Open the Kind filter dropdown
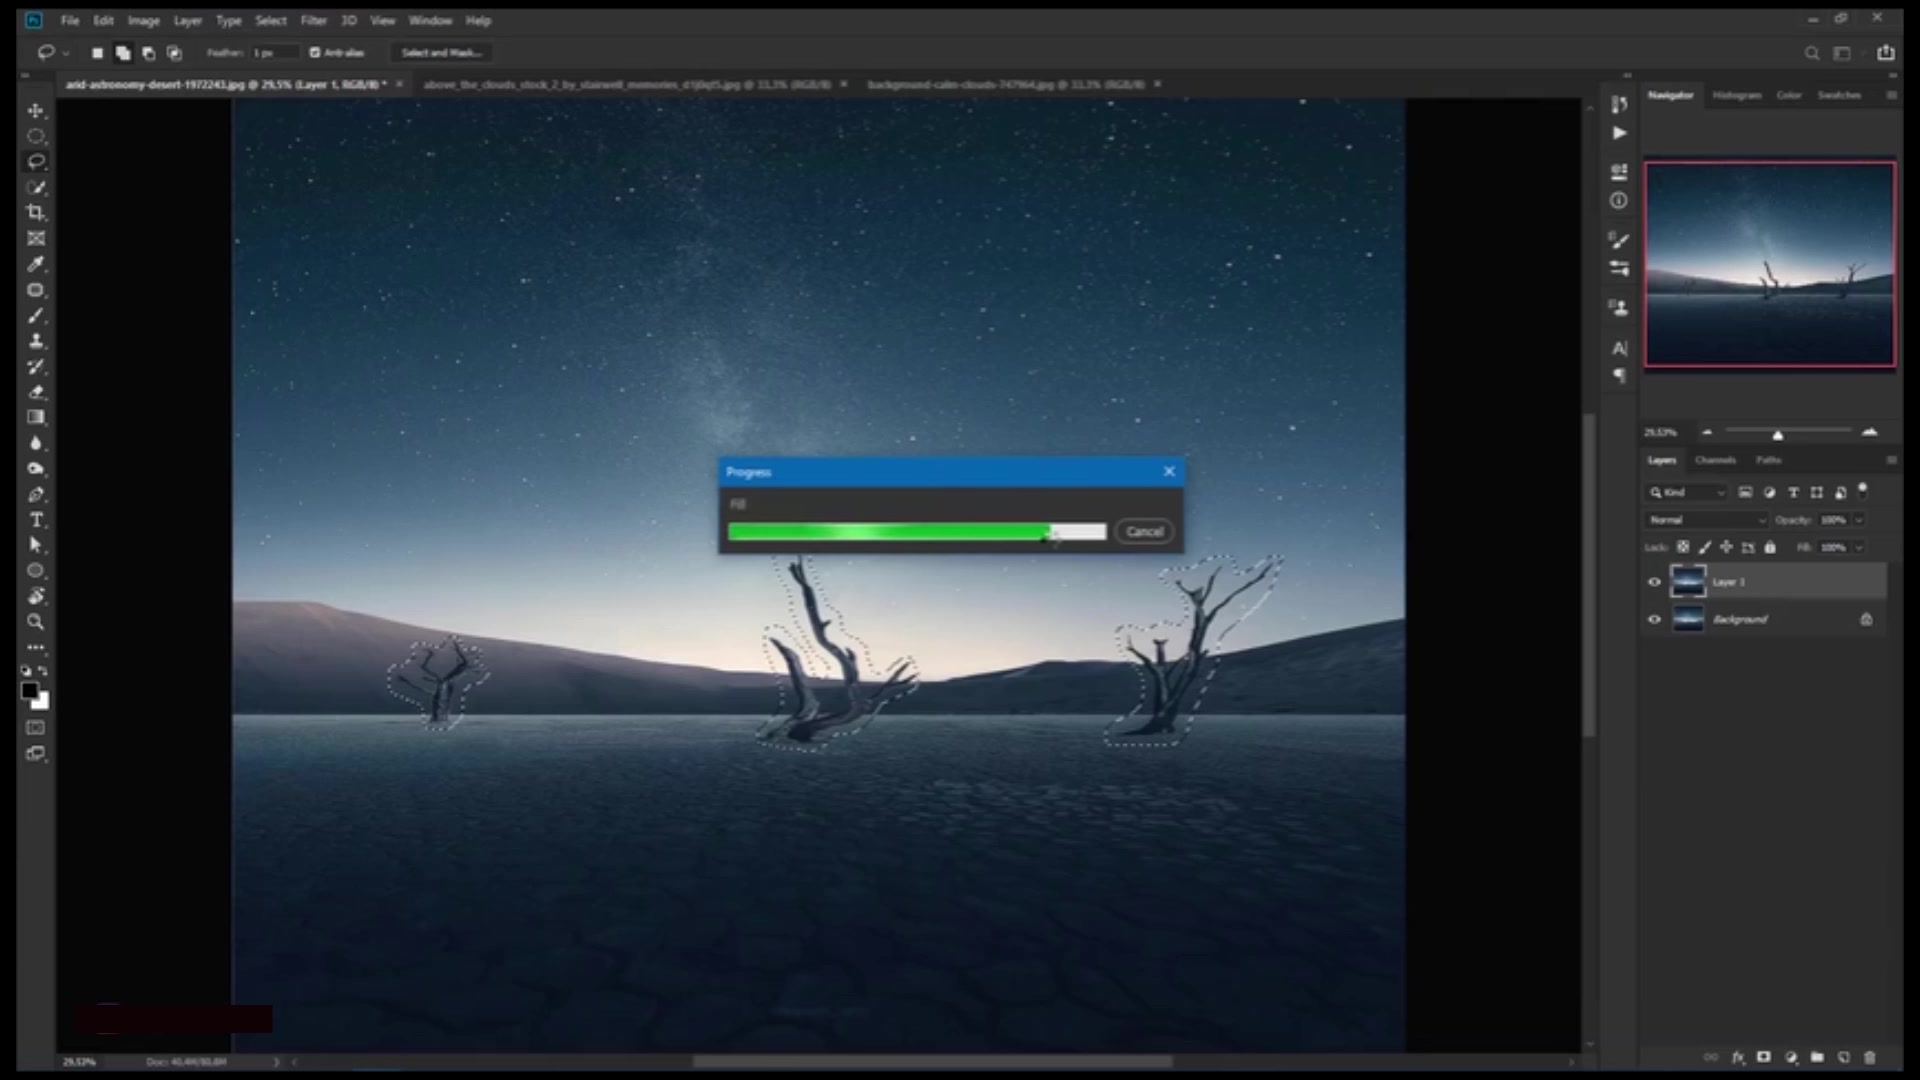This screenshot has height=1080, width=1920. (1687, 492)
